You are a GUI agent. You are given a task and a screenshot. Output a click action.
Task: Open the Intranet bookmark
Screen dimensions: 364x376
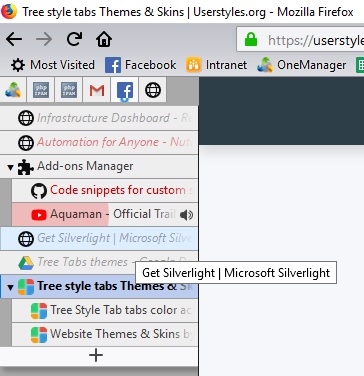(x=217, y=65)
